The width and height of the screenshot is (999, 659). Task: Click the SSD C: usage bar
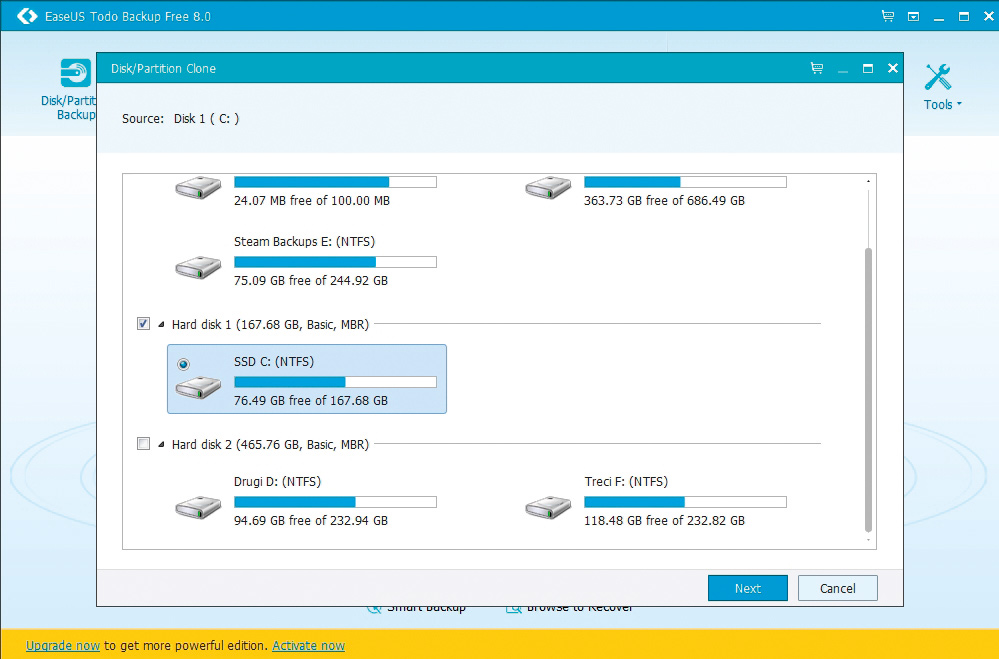335,382
